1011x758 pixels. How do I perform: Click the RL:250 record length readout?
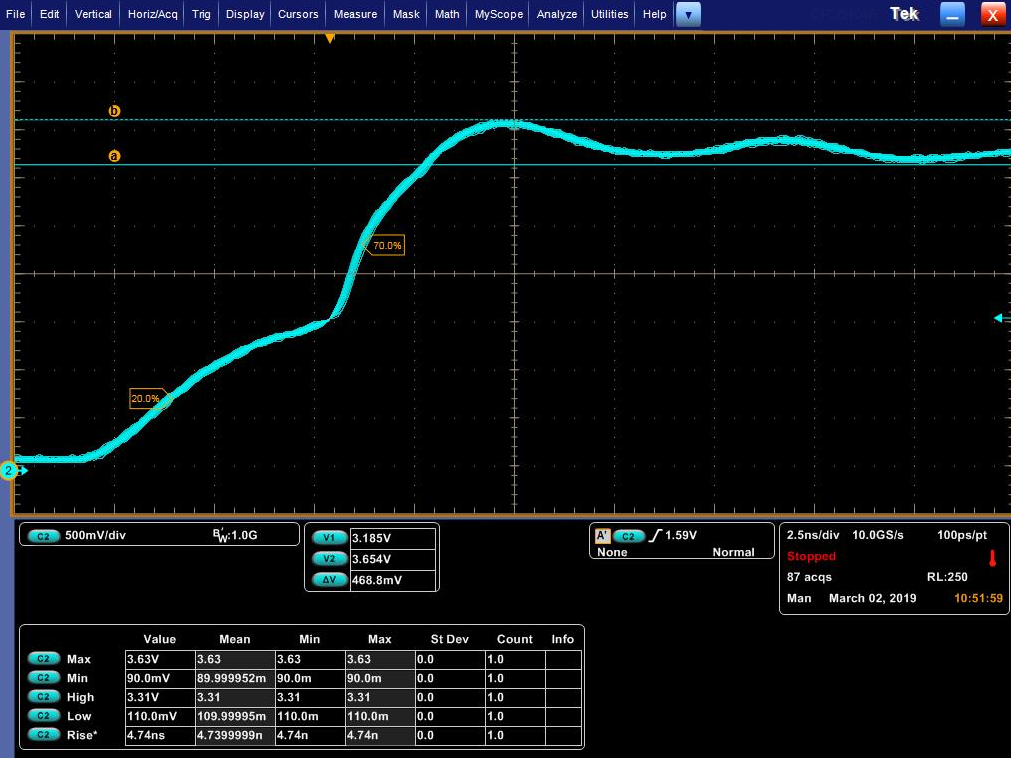pyautogui.click(x=947, y=577)
